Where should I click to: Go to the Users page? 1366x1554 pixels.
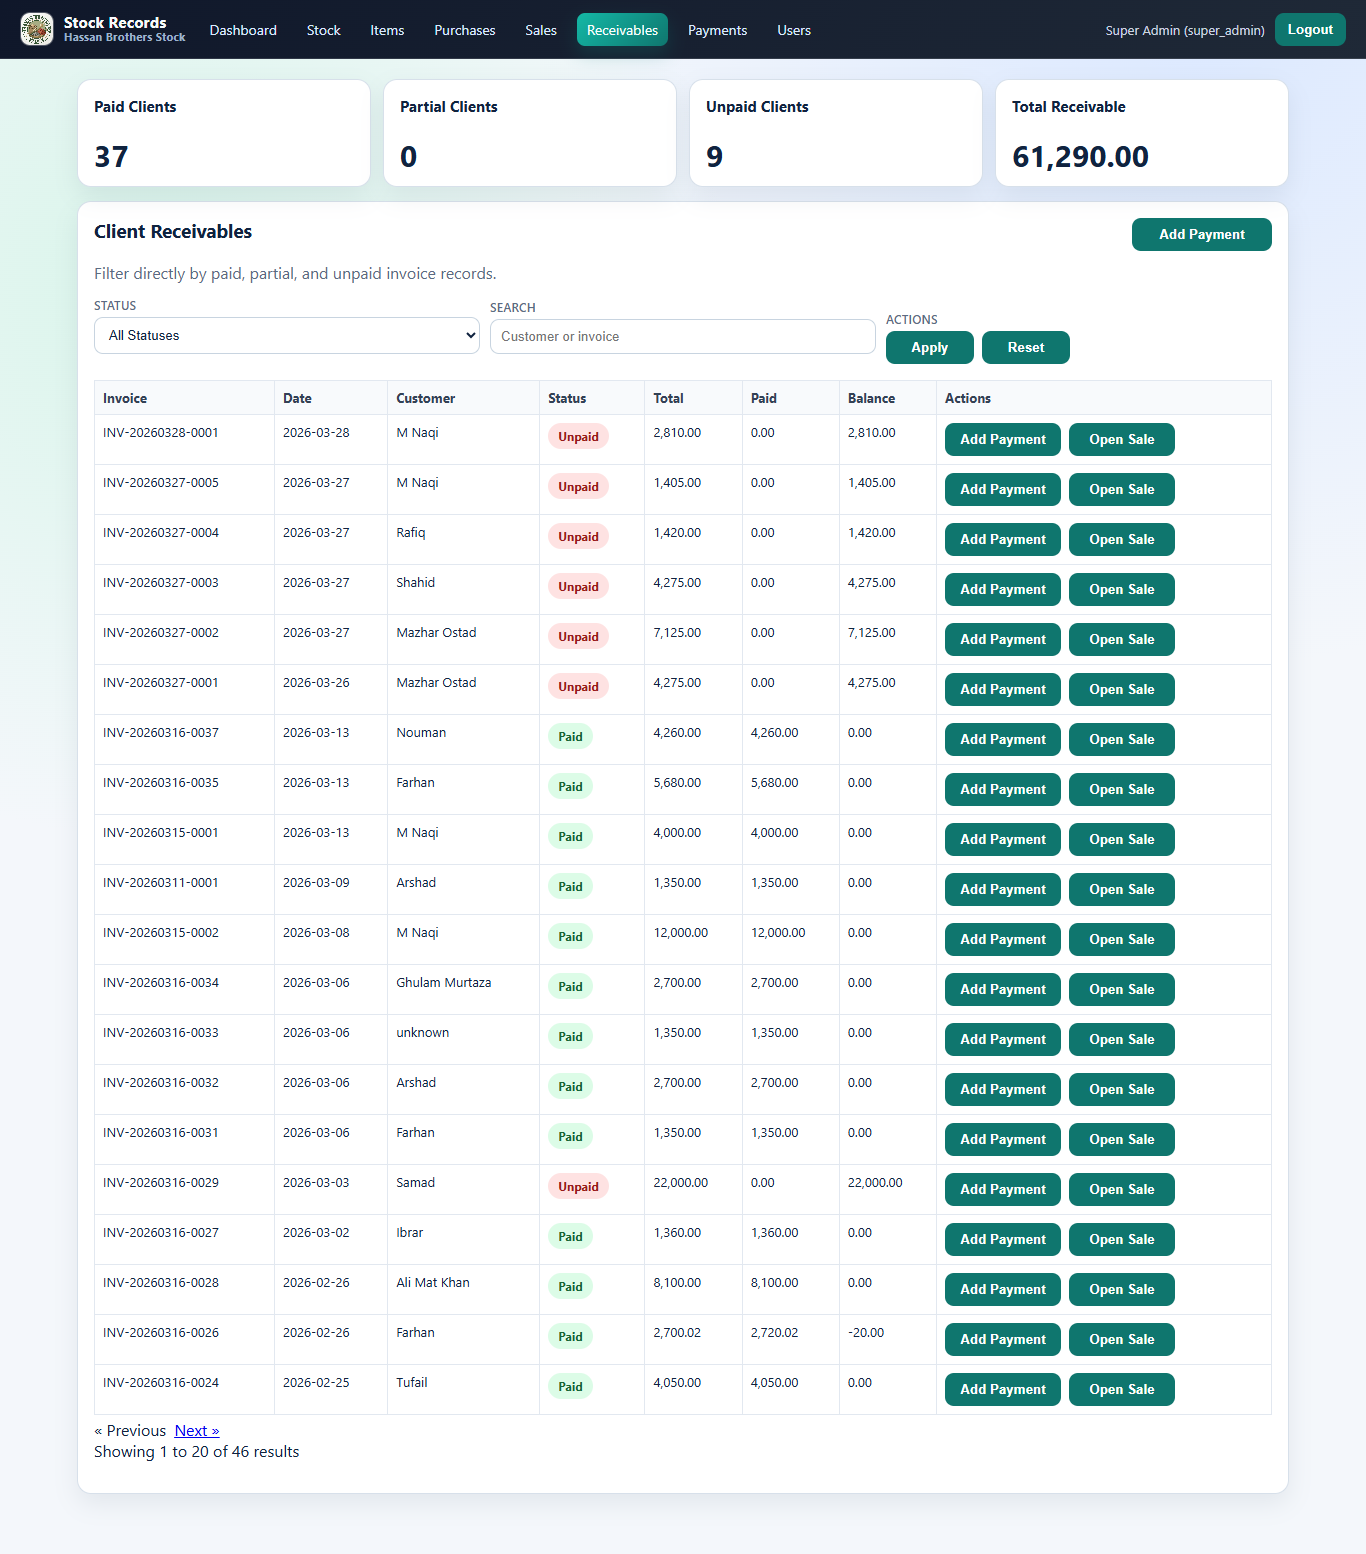point(794,30)
